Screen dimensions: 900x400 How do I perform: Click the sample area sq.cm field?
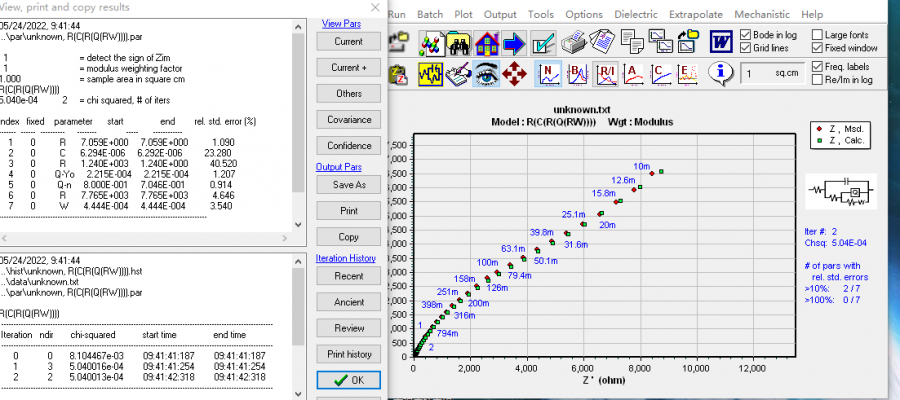(x=771, y=74)
